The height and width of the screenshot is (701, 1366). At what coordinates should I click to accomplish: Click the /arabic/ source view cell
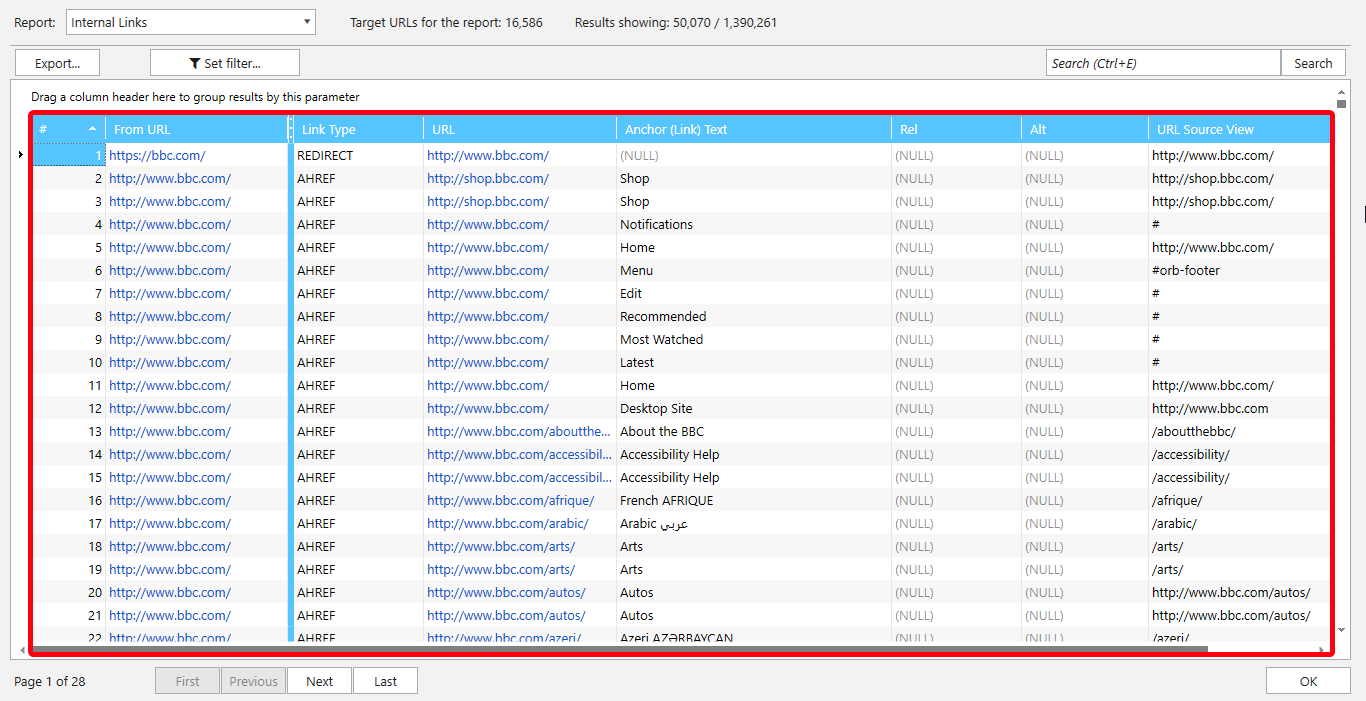[1239, 523]
